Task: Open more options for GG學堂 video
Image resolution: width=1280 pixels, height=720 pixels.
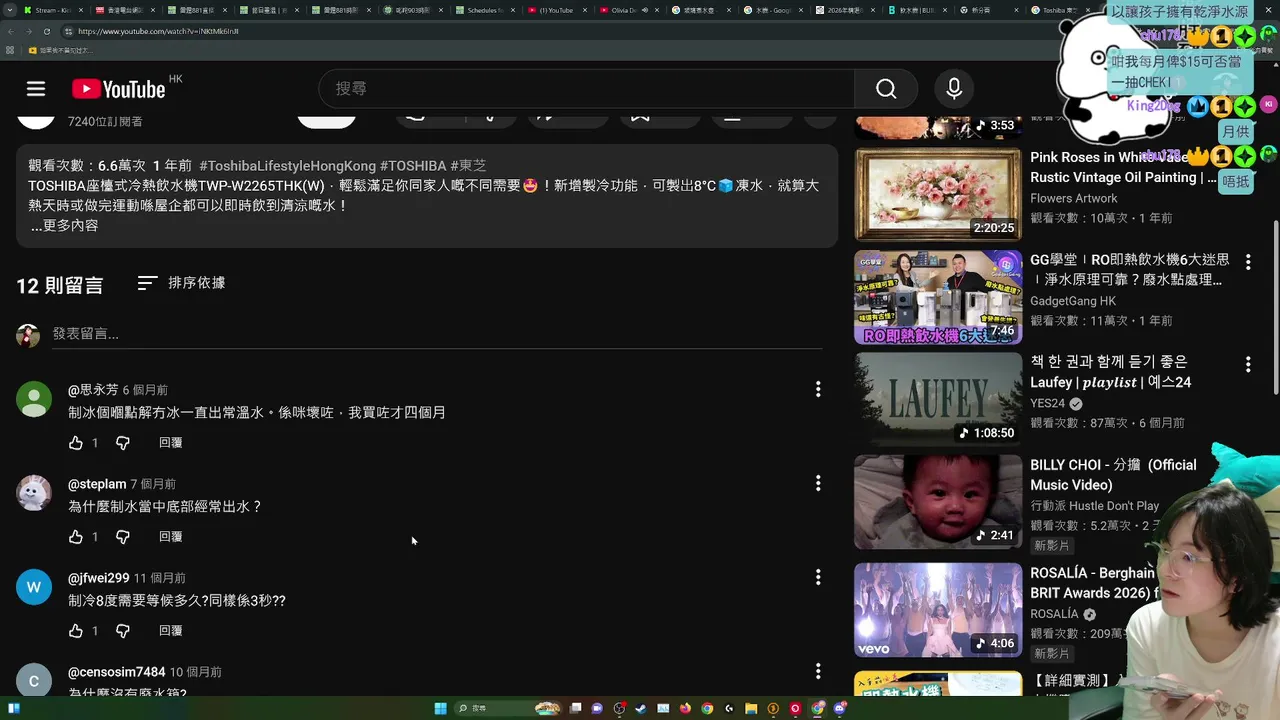Action: 1248,262
